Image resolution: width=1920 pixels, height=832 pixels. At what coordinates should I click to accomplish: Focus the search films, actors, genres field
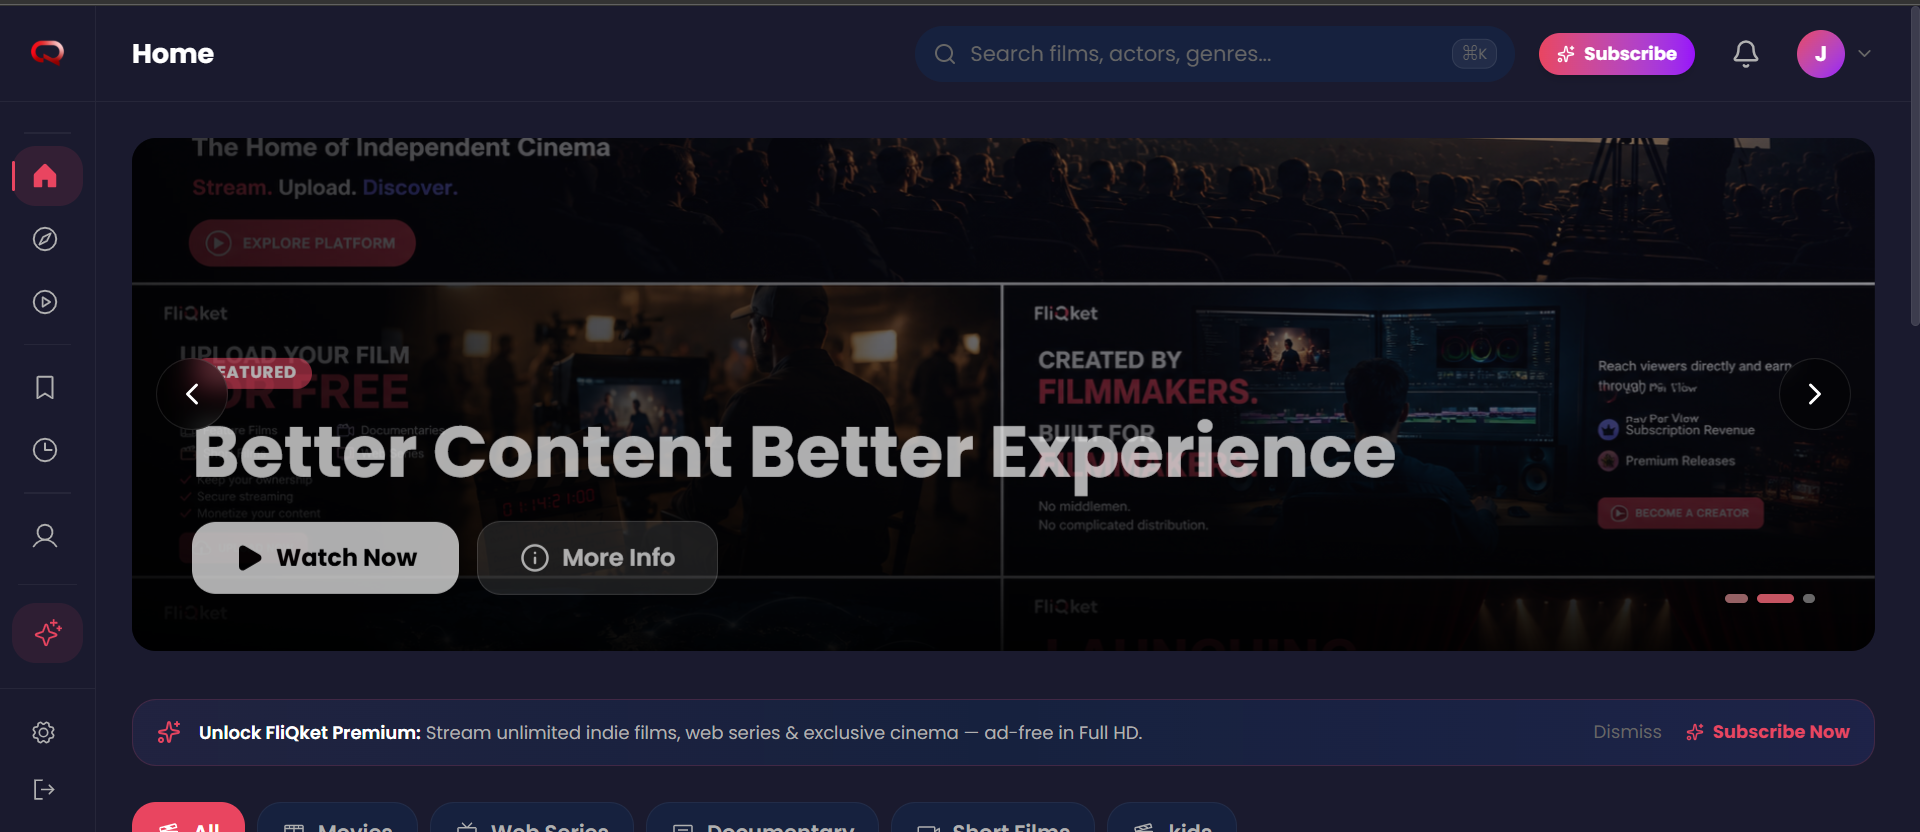(1214, 54)
